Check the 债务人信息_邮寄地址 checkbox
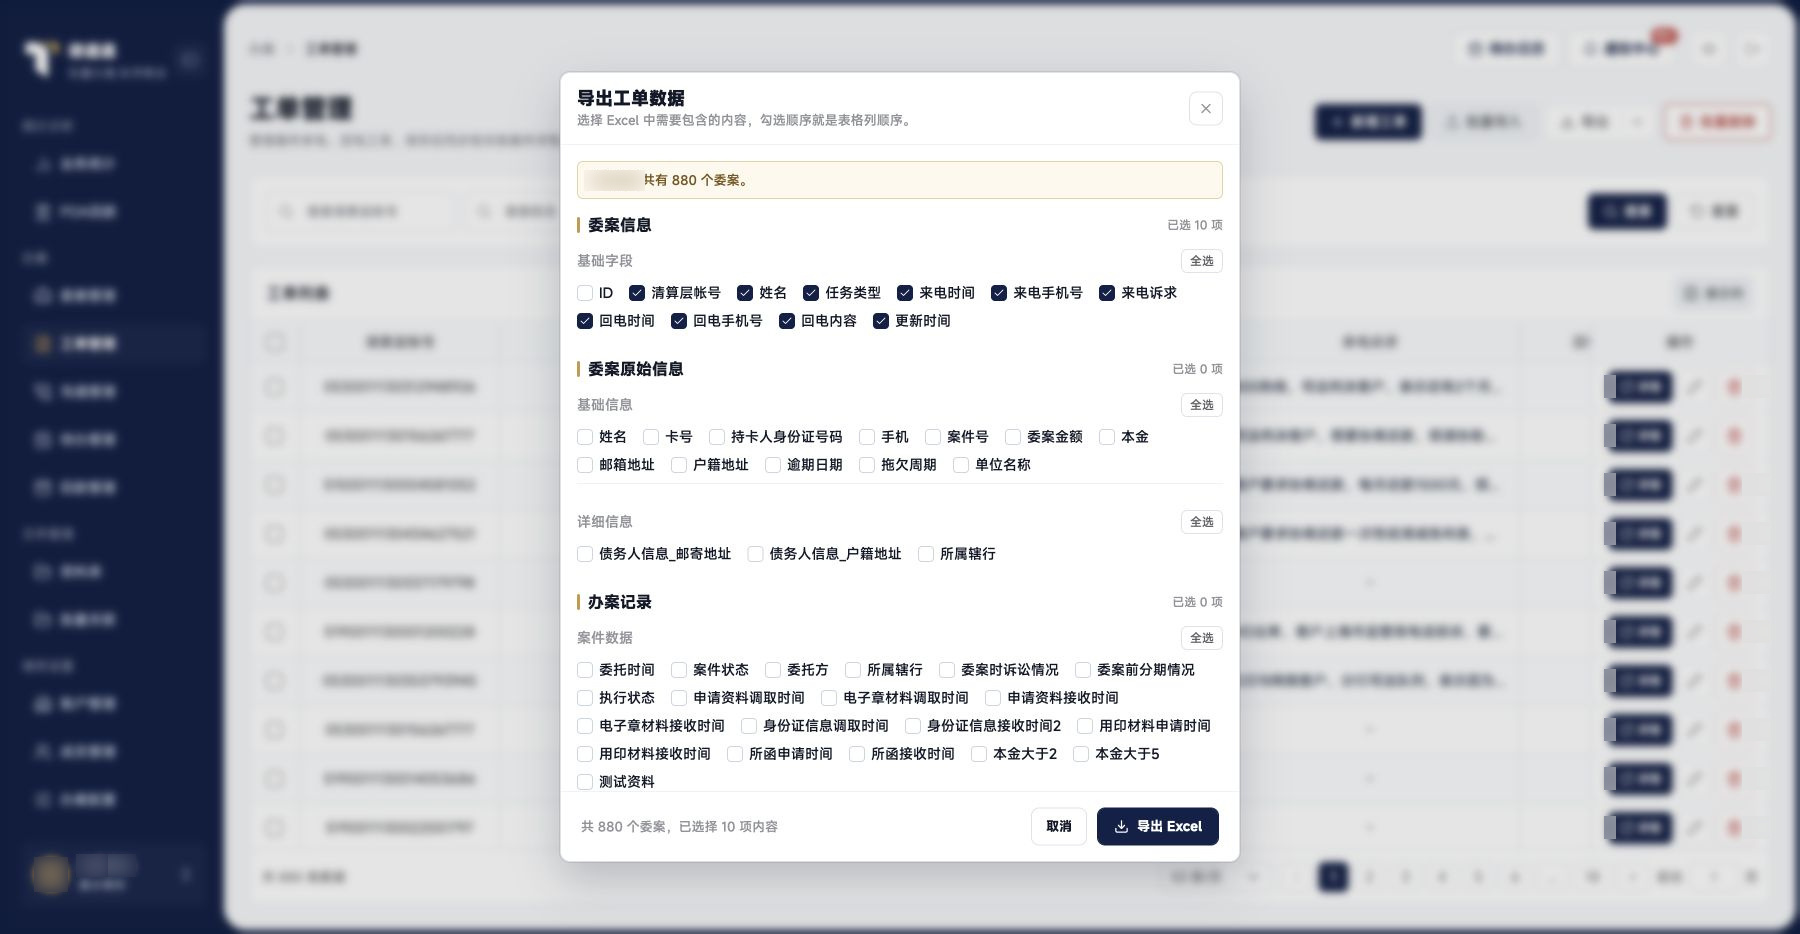The height and width of the screenshot is (934, 1800). (585, 554)
